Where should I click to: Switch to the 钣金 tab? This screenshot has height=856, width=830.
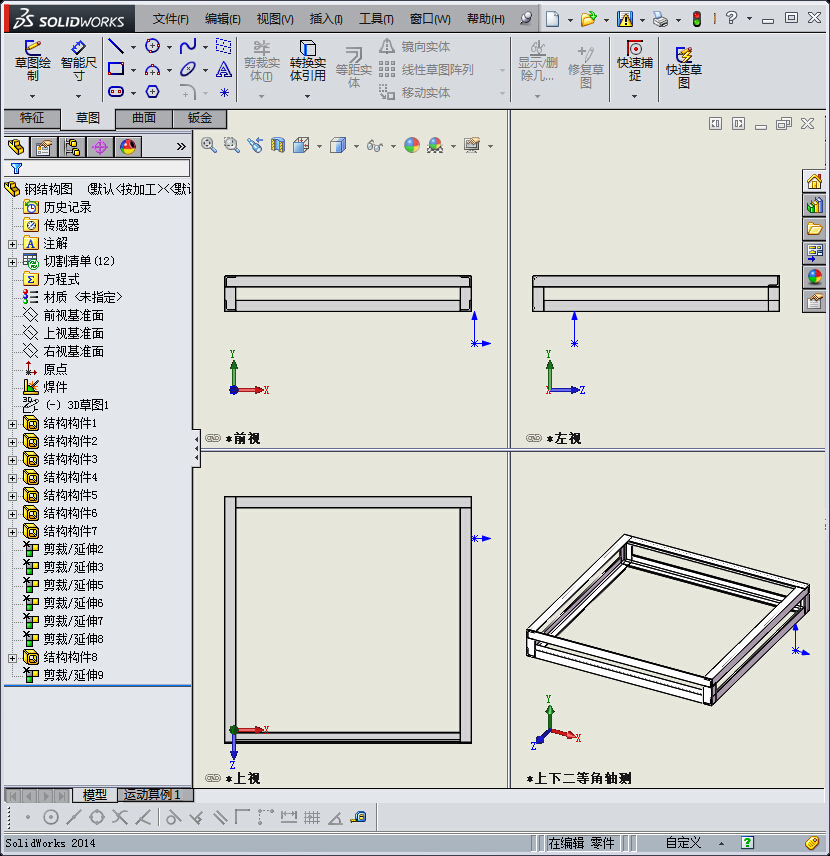click(200, 118)
